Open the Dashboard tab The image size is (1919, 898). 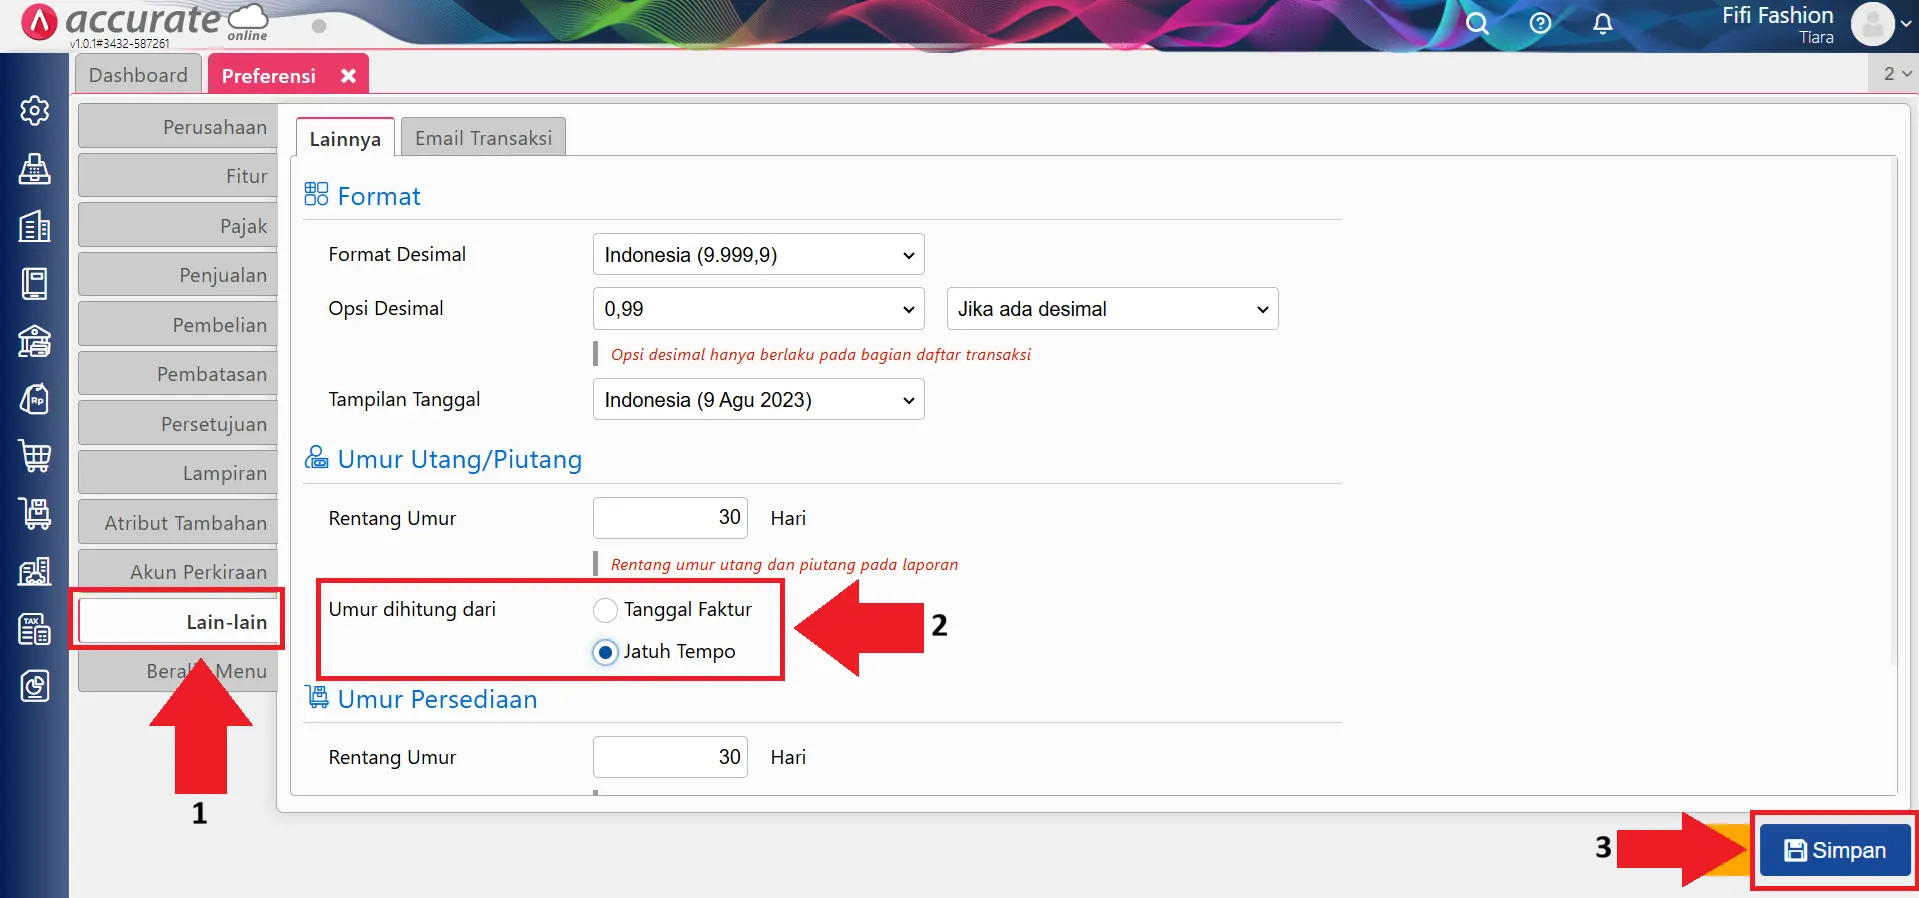(x=138, y=75)
